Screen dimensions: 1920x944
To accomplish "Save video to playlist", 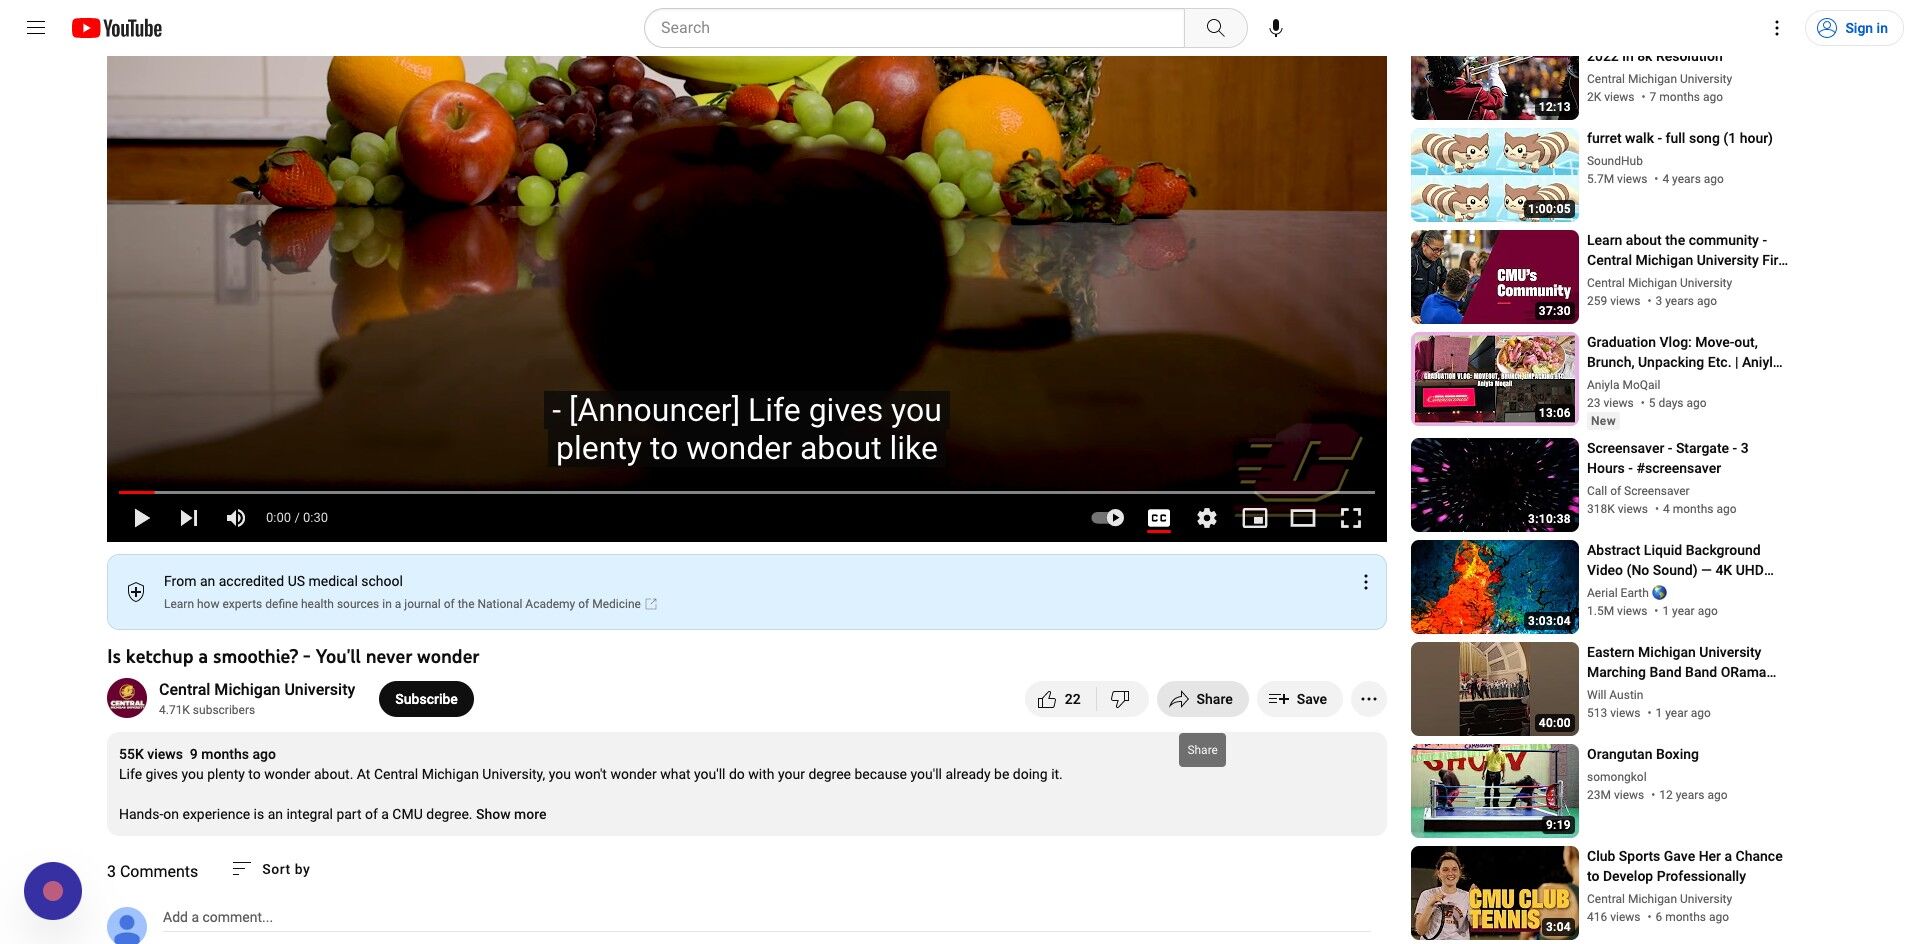I will [1299, 699].
